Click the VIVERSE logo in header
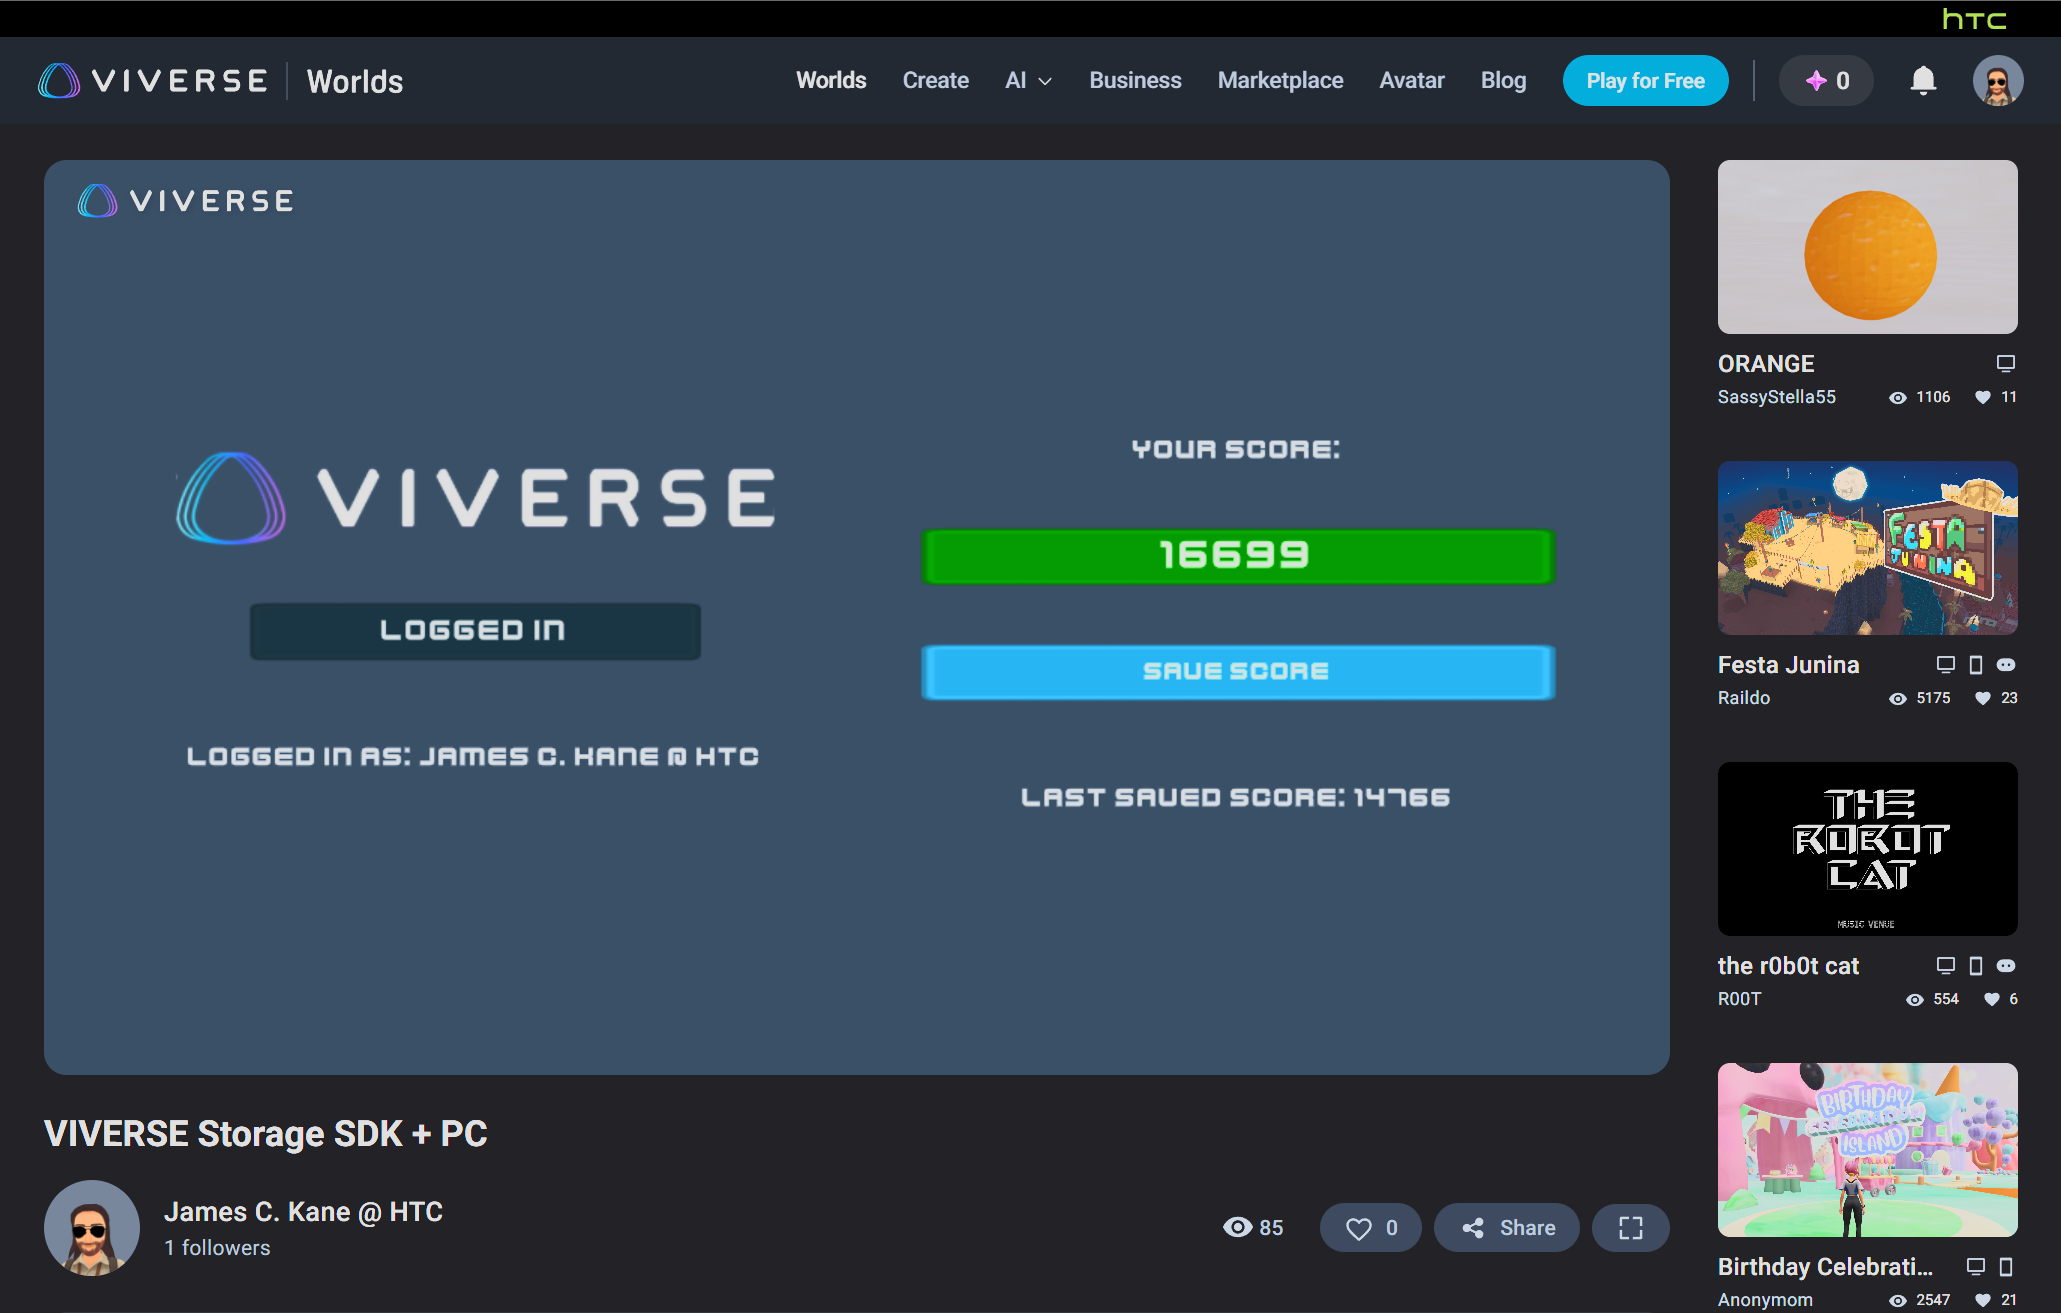Viewport: 2061px width, 1313px height. [154, 81]
